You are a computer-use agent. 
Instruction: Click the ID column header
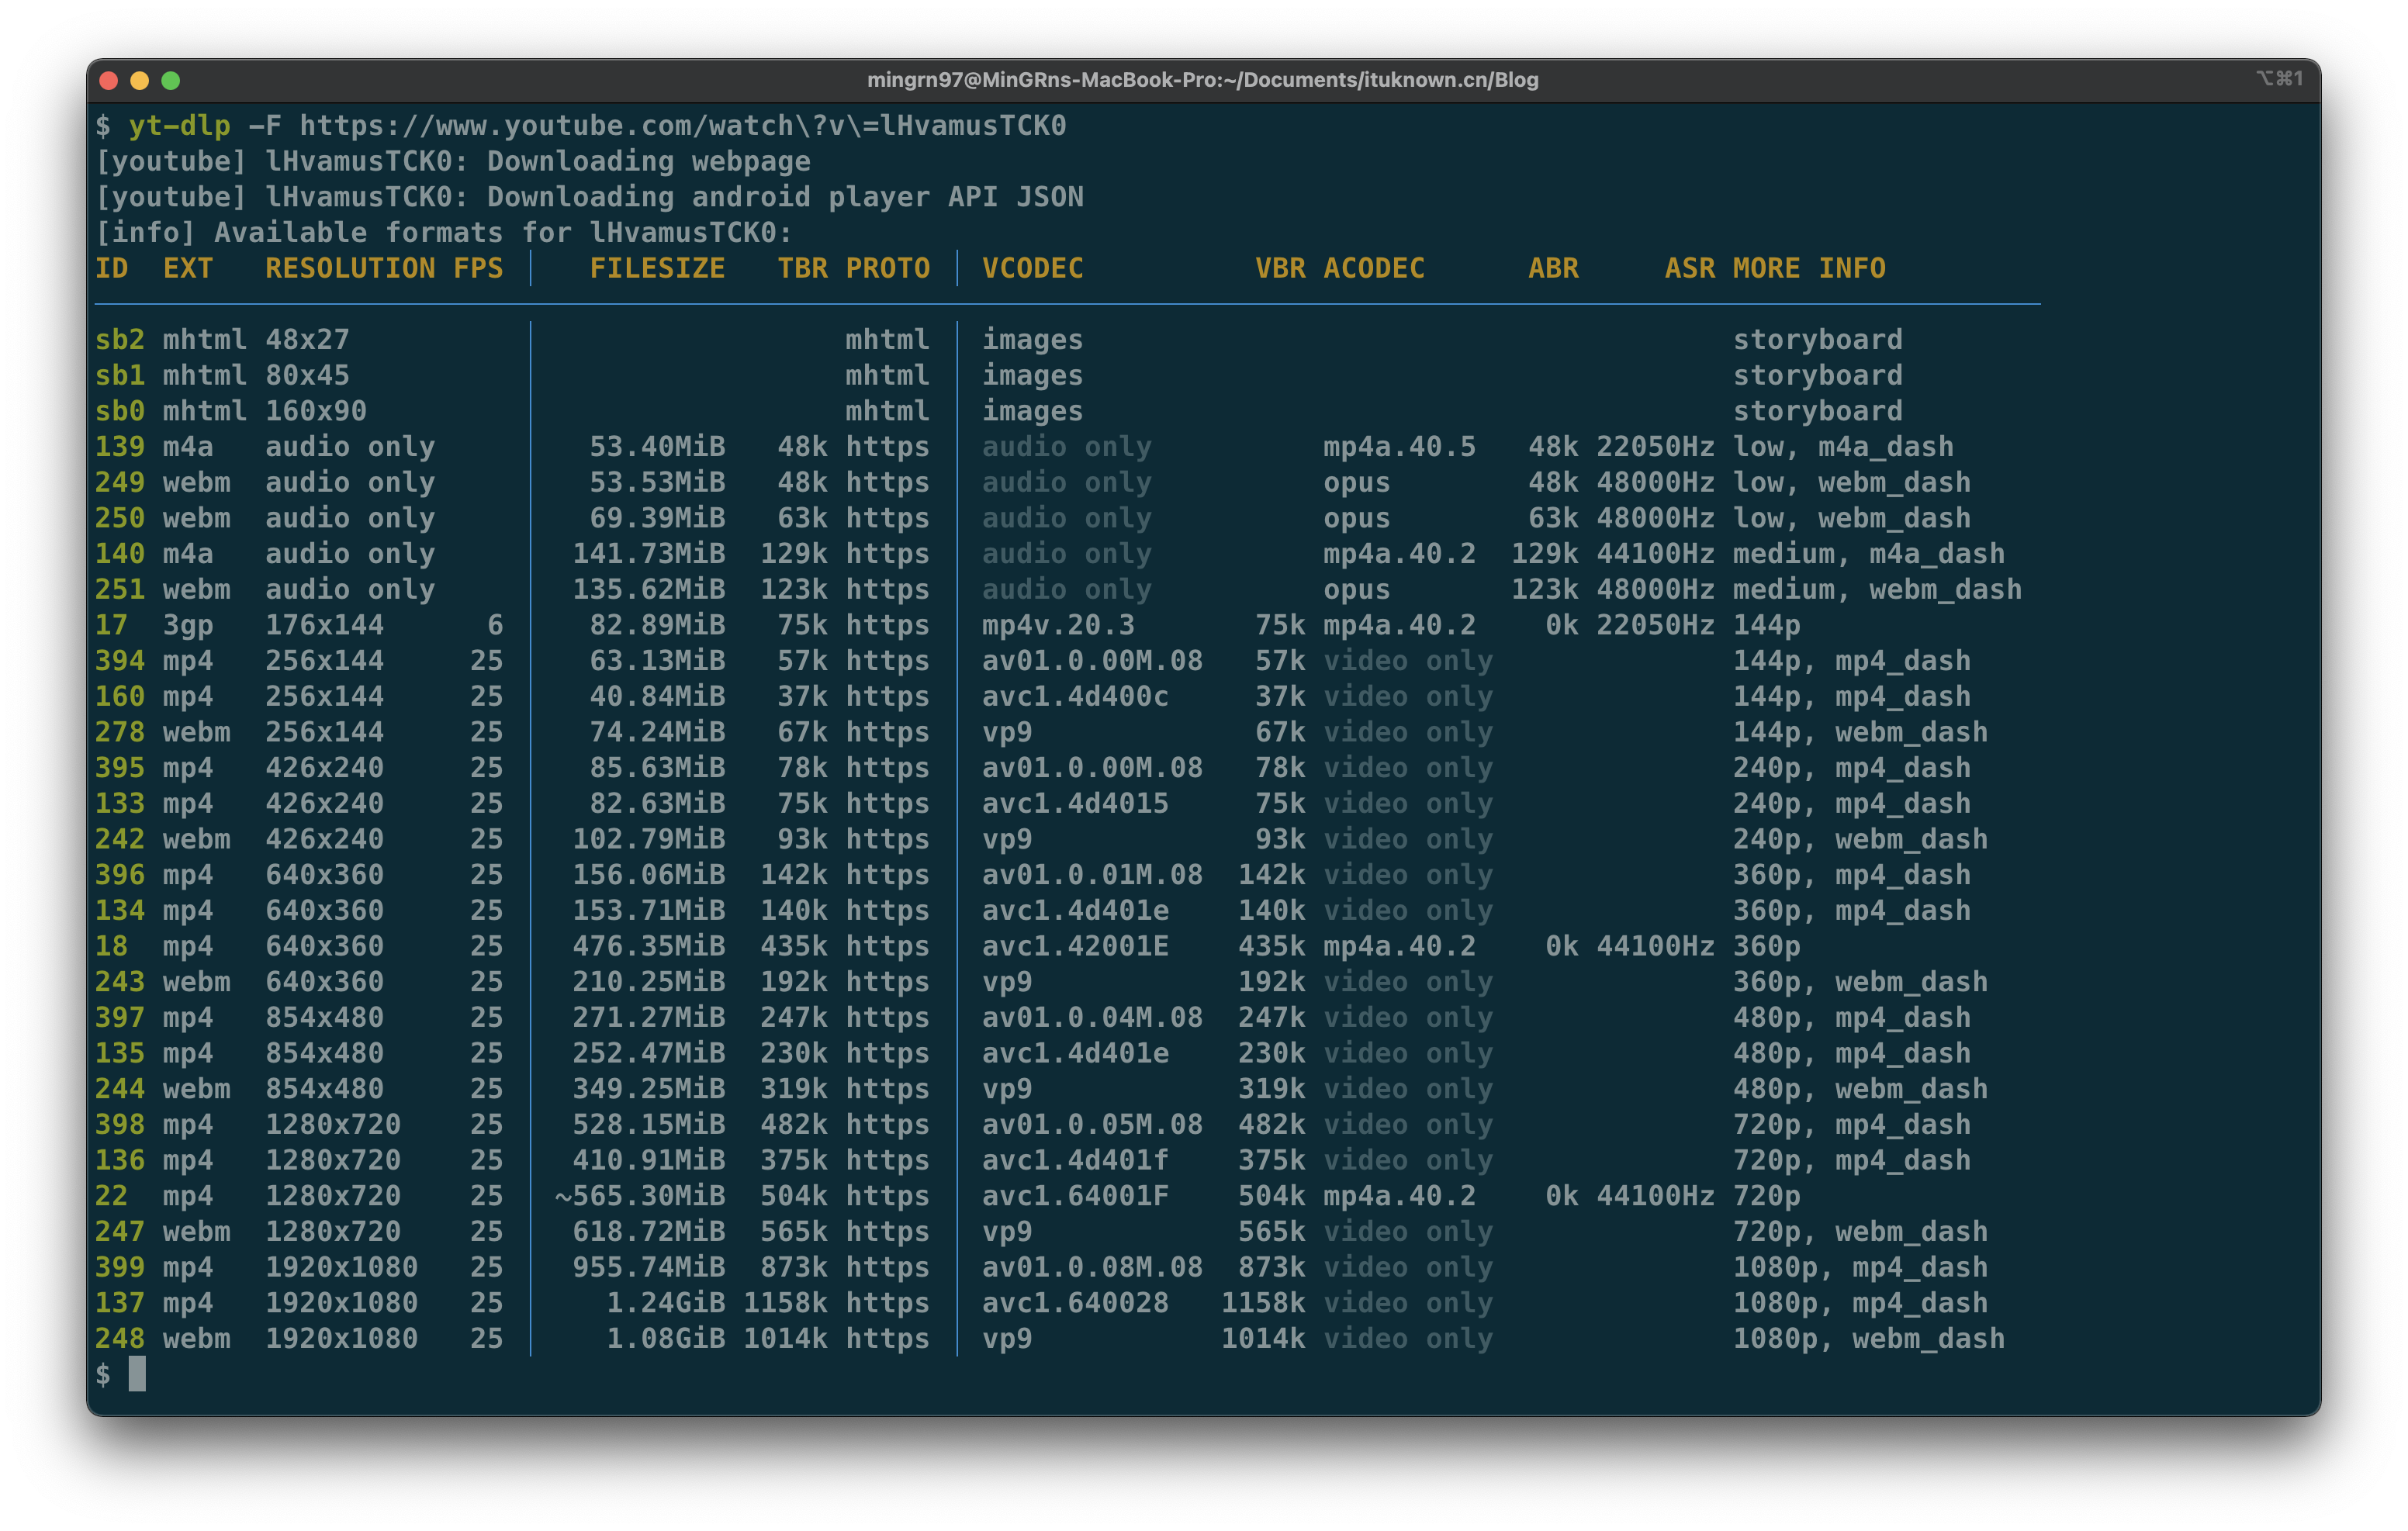[x=112, y=268]
